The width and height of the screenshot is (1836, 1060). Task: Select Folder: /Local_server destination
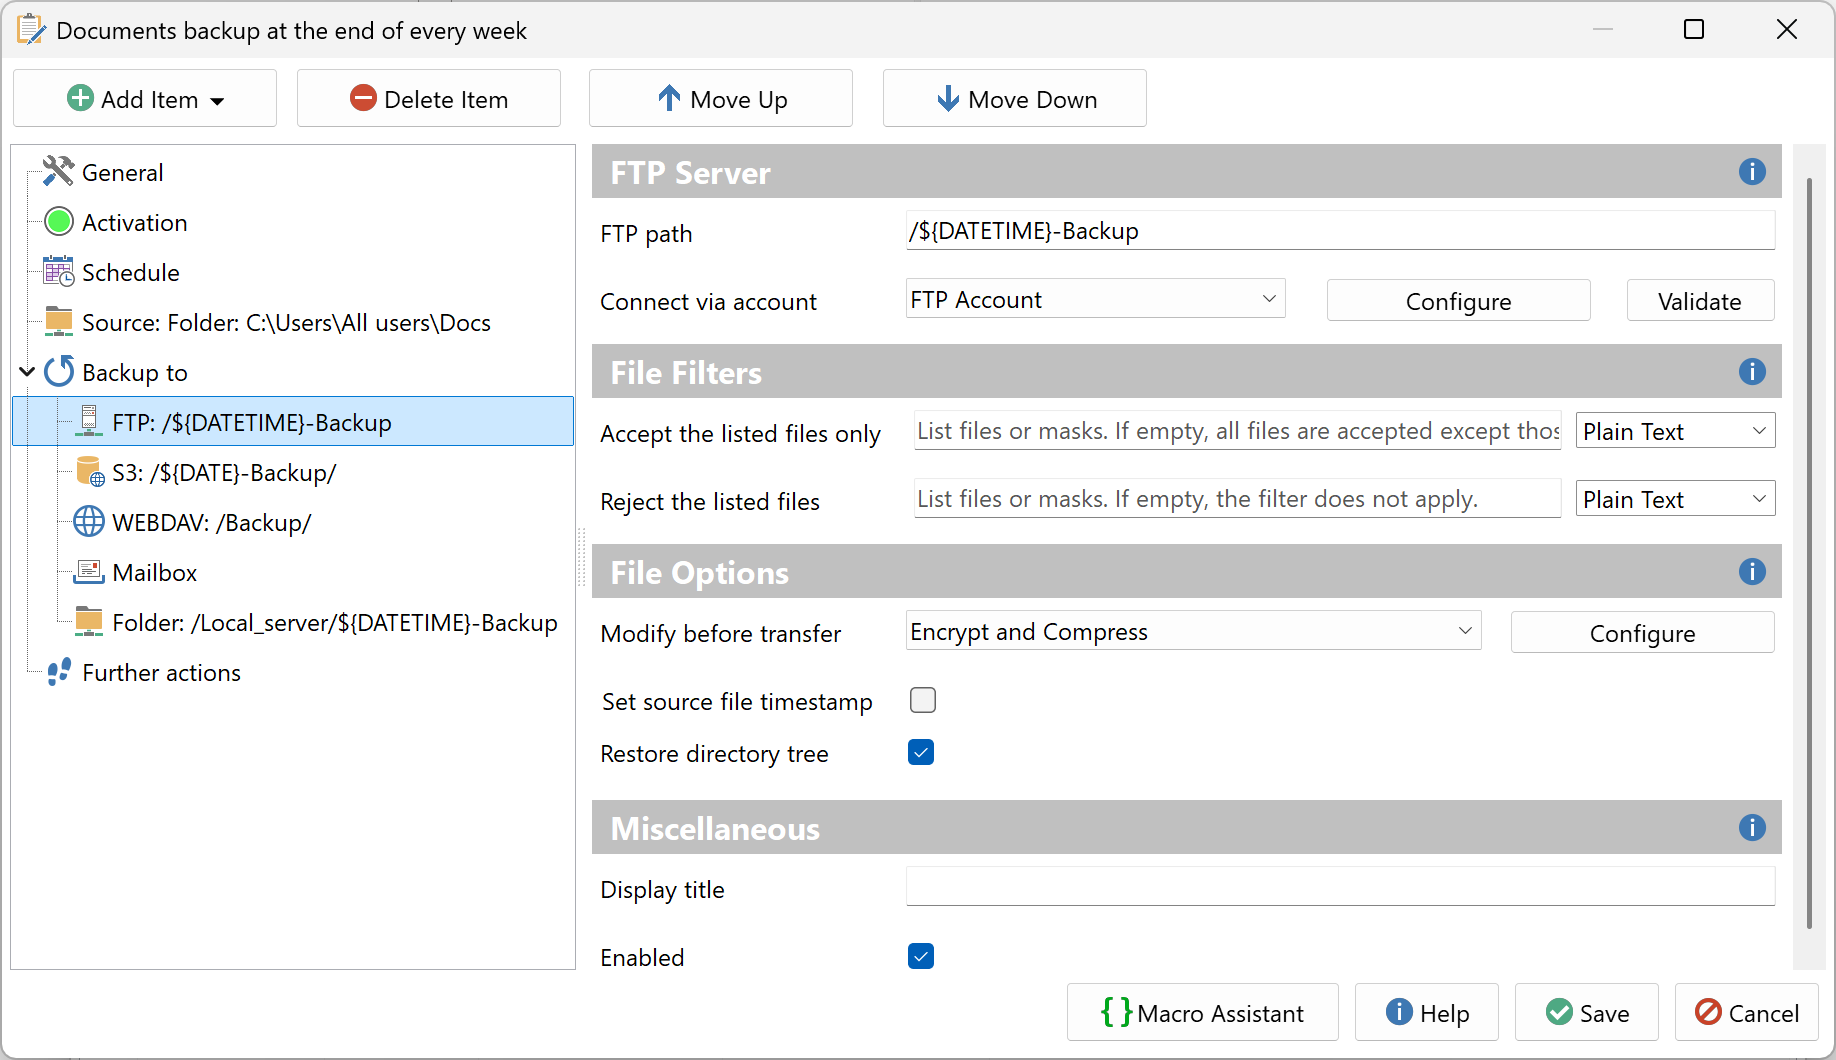click(334, 622)
